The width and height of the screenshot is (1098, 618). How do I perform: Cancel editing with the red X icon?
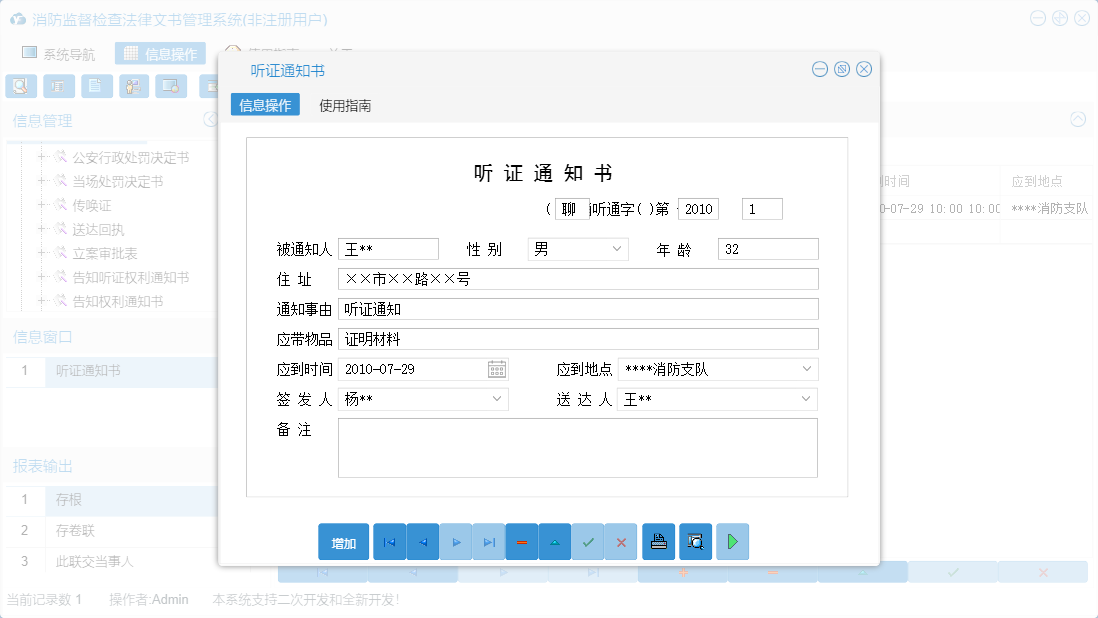[x=621, y=541]
